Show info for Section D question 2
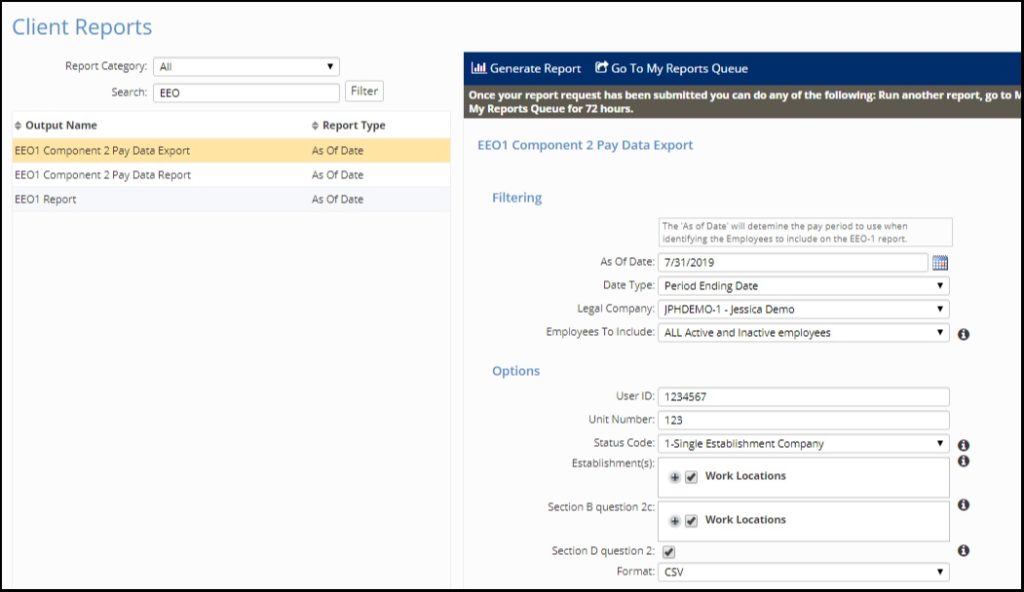Image resolution: width=1024 pixels, height=592 pixels. pyautogui.click(x=963, y=551)
